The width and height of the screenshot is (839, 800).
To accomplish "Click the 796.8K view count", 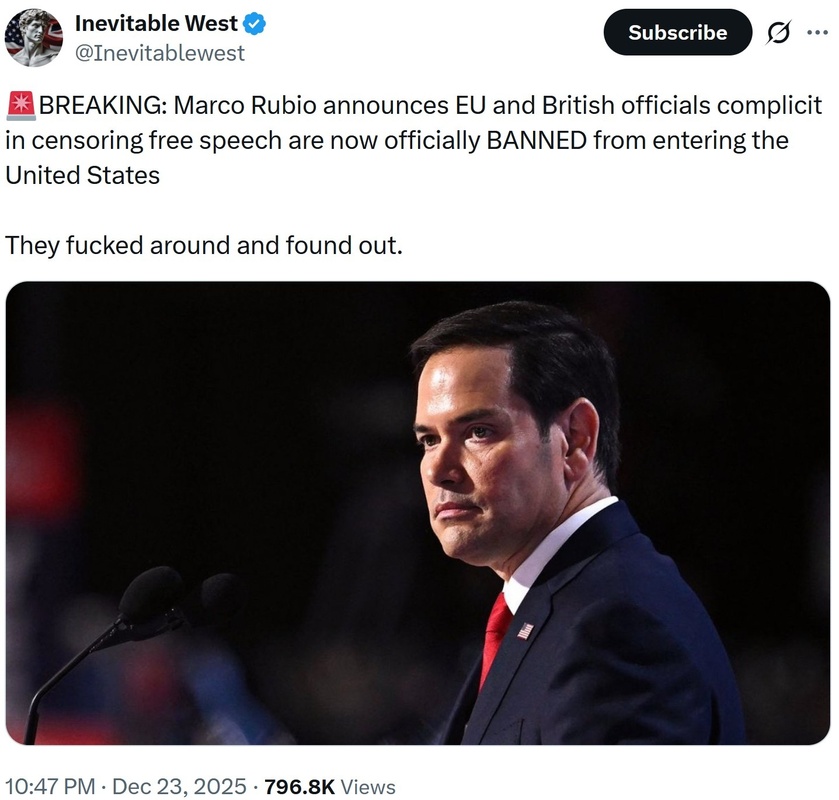I will click(x=300, y=787).
